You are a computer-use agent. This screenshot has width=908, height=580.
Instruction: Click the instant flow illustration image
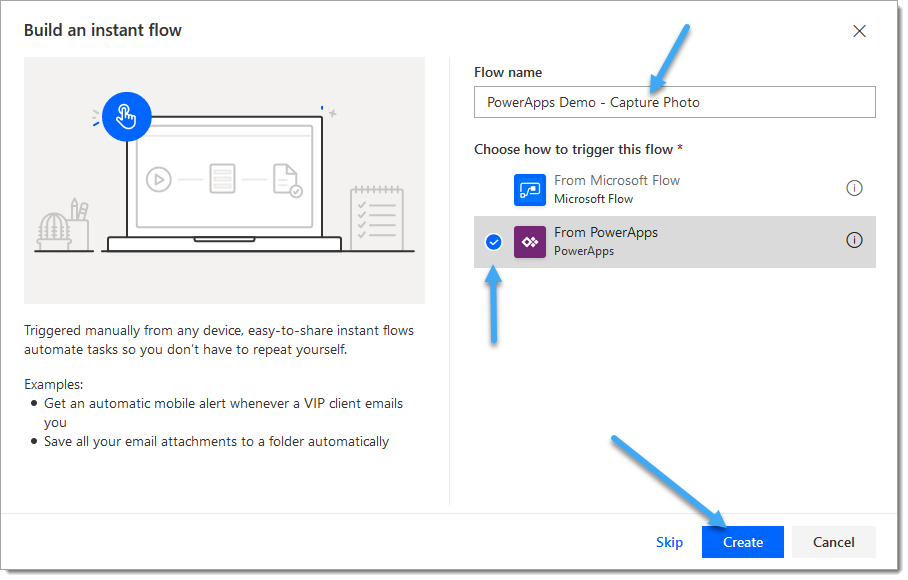coord(224,181)
